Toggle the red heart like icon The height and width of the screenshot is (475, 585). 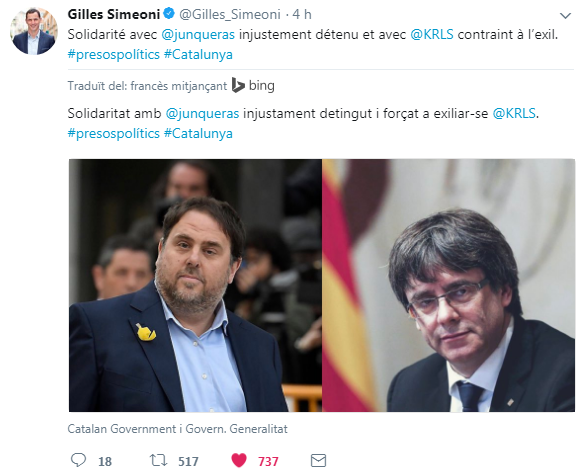tap(239, 460)
